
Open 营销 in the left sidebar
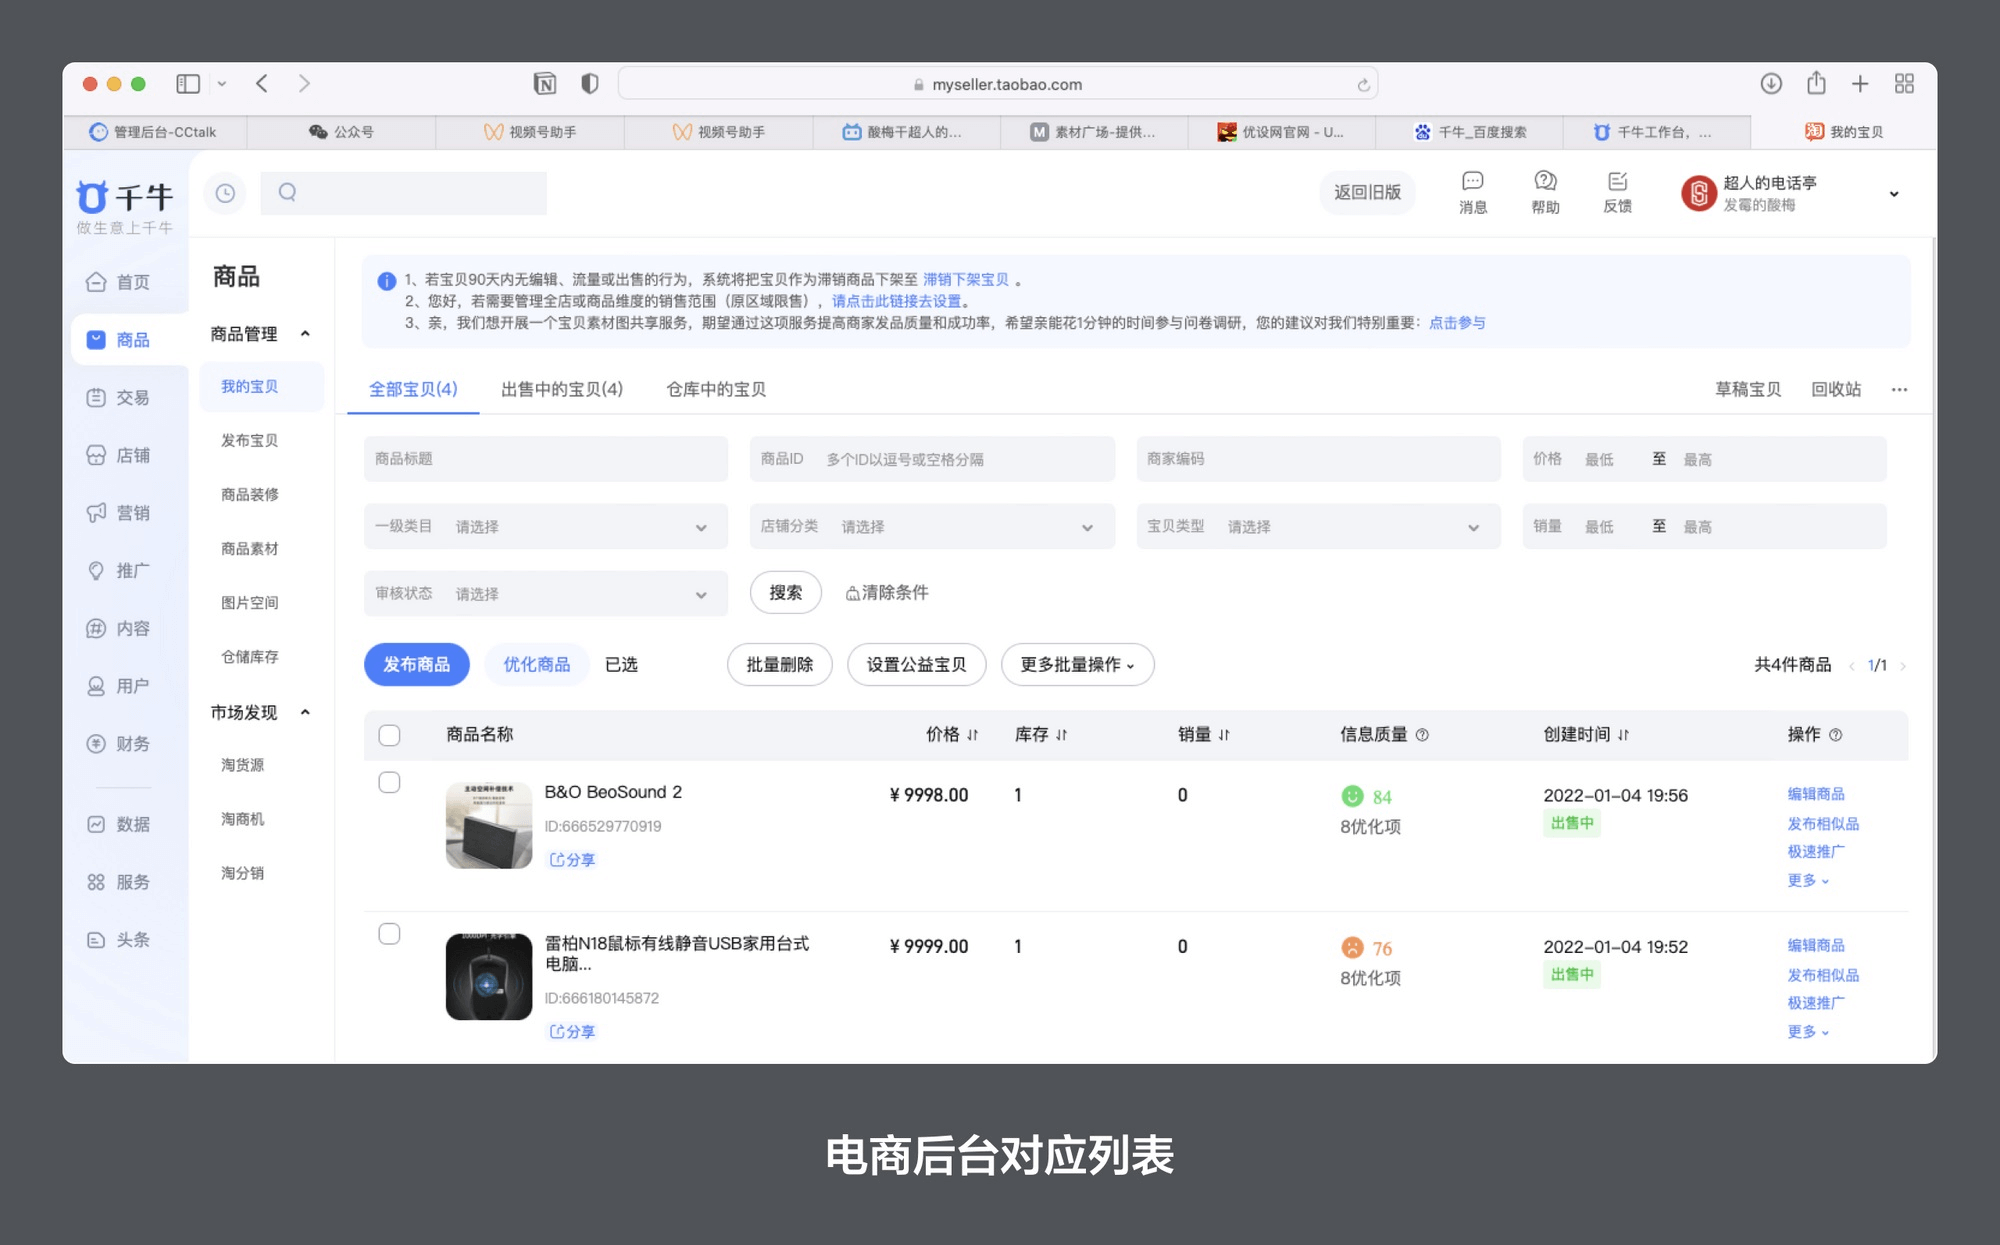click(119, 513)
